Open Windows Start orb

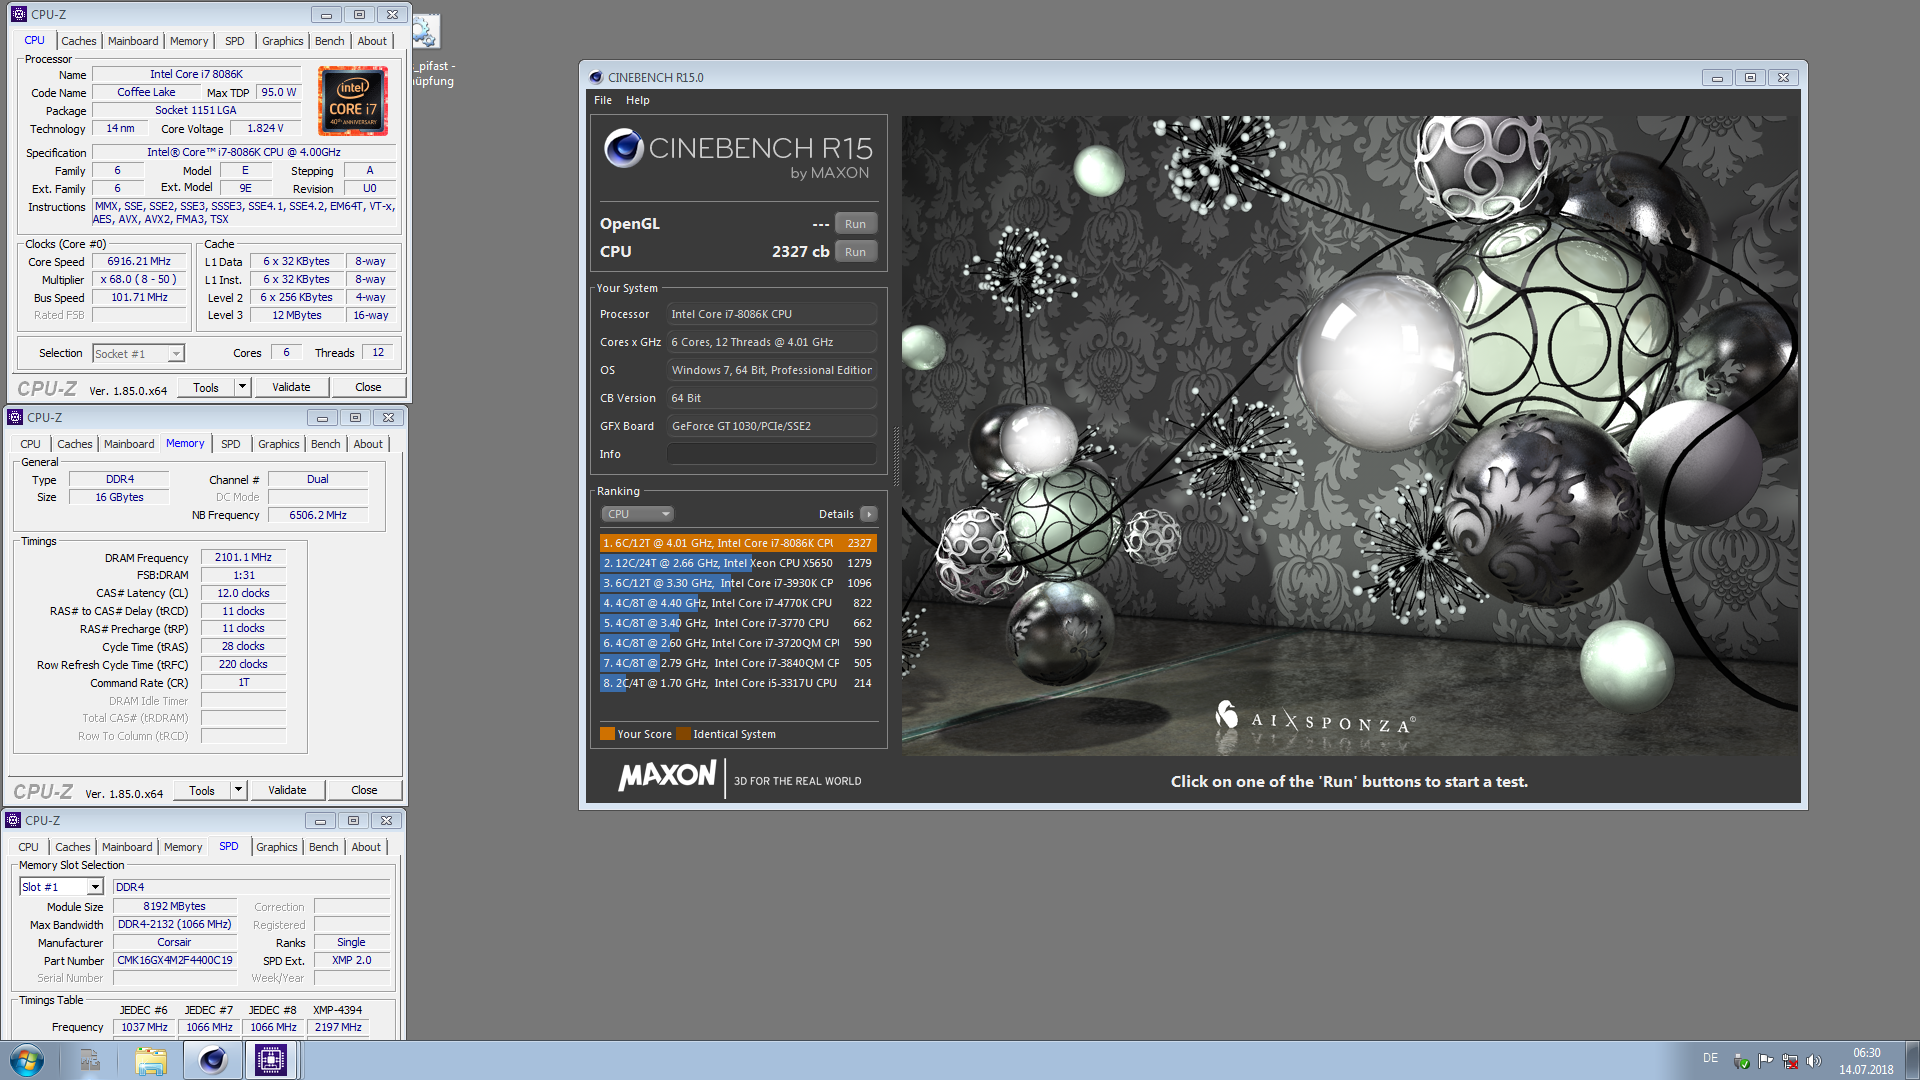point(27,1060)
